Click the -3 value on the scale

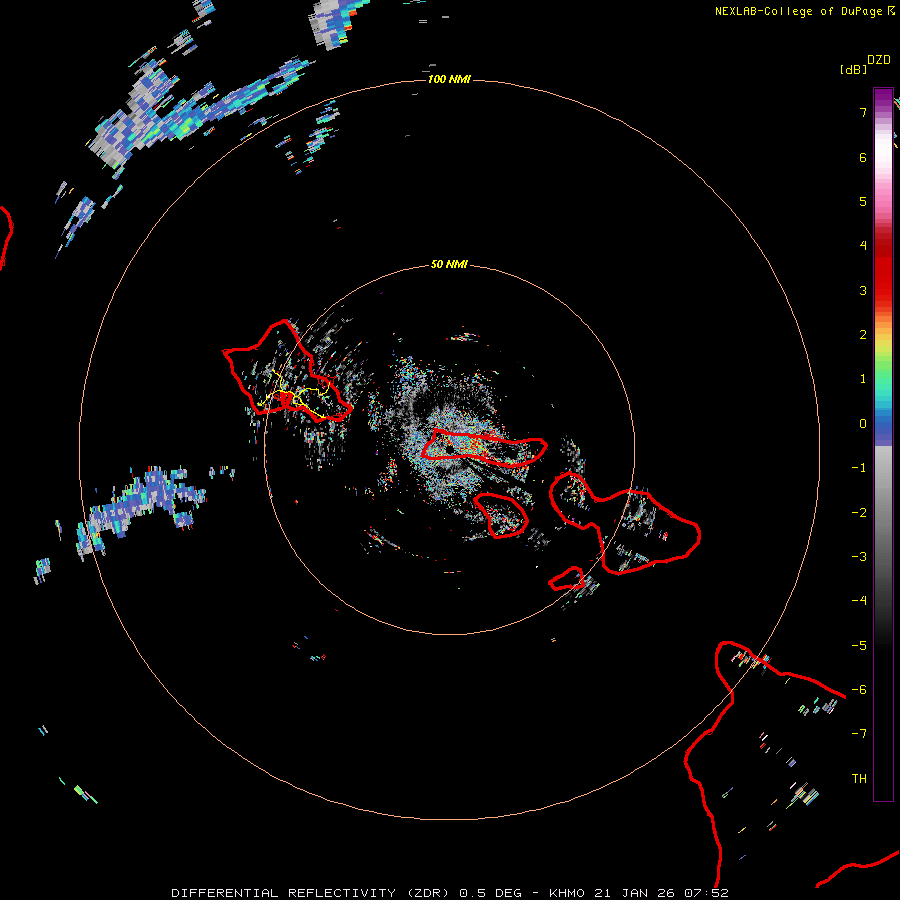(x=859, y=557)
